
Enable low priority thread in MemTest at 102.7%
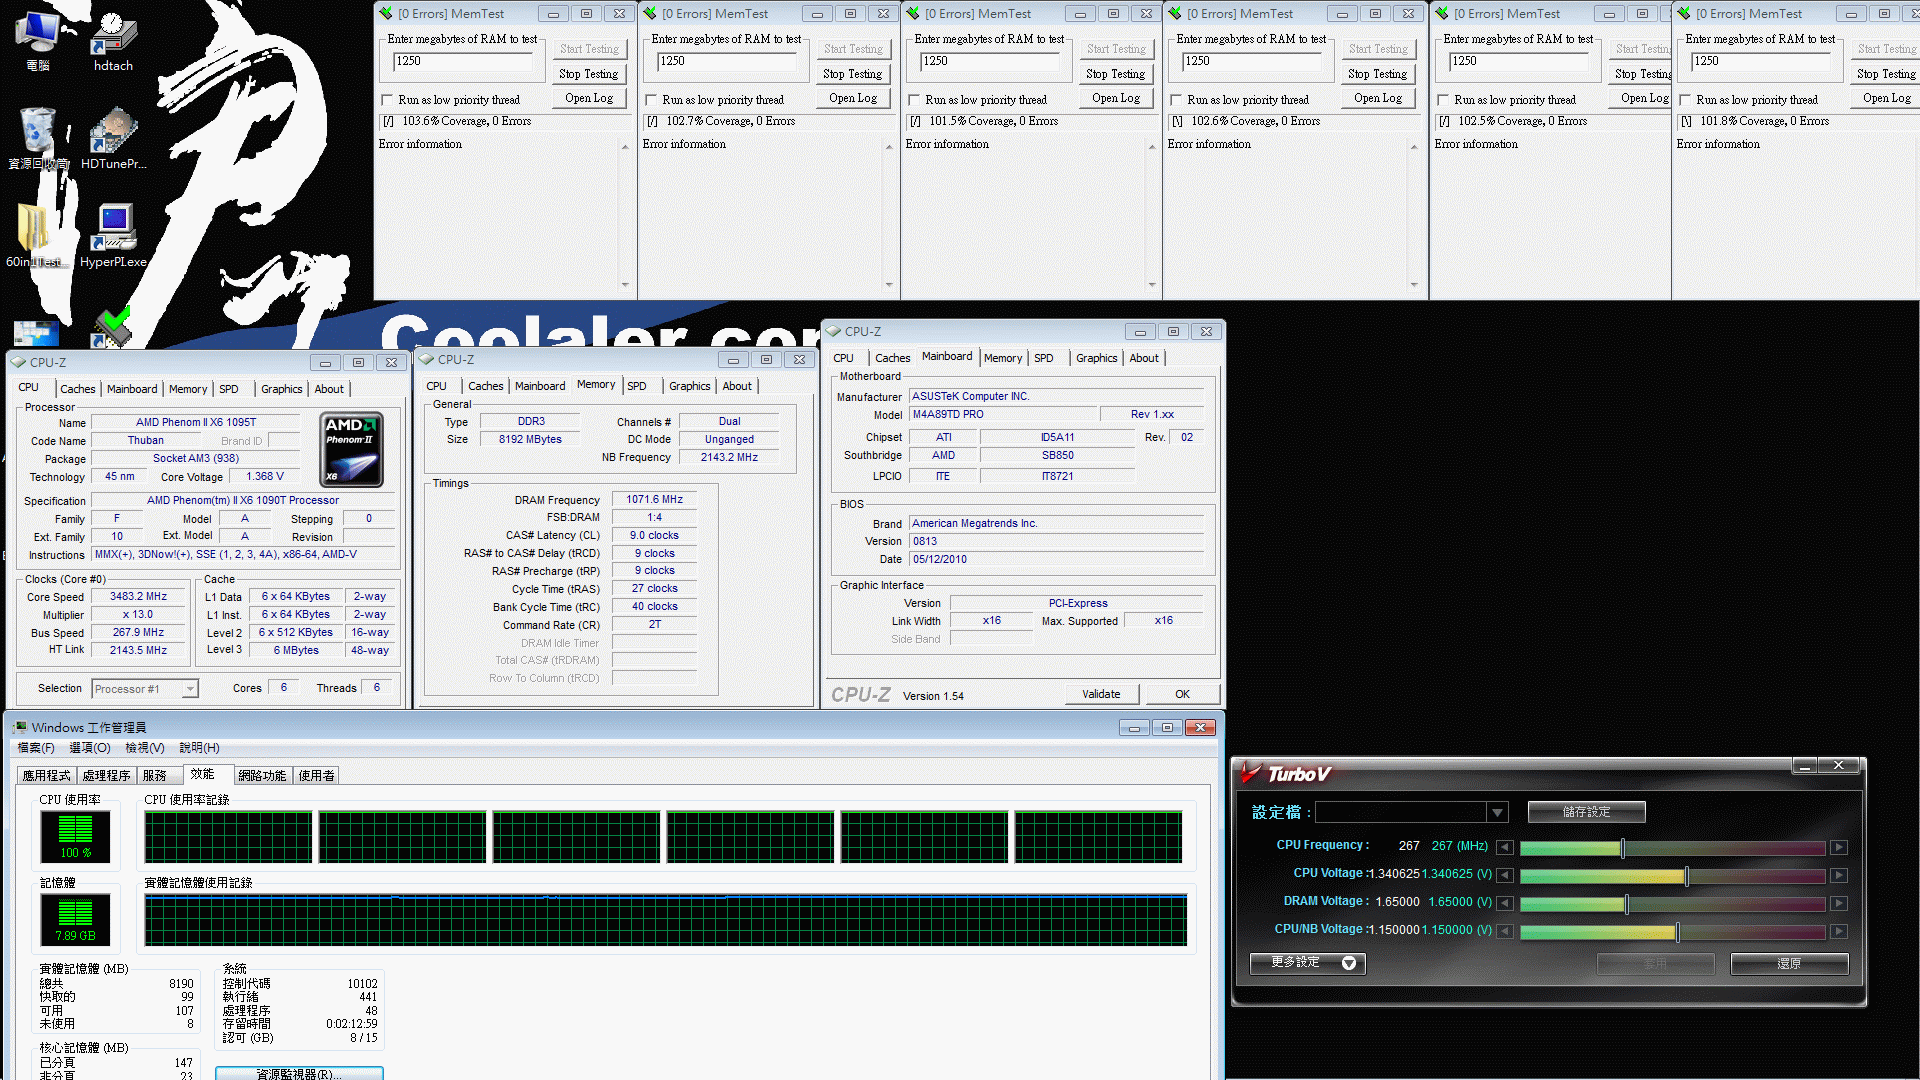coord(651,100)
